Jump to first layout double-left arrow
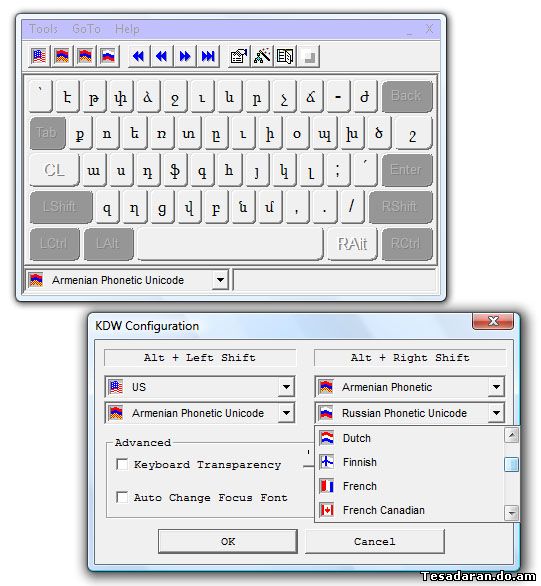This screenshot has width=541, height=586. (x=139, y=56)
